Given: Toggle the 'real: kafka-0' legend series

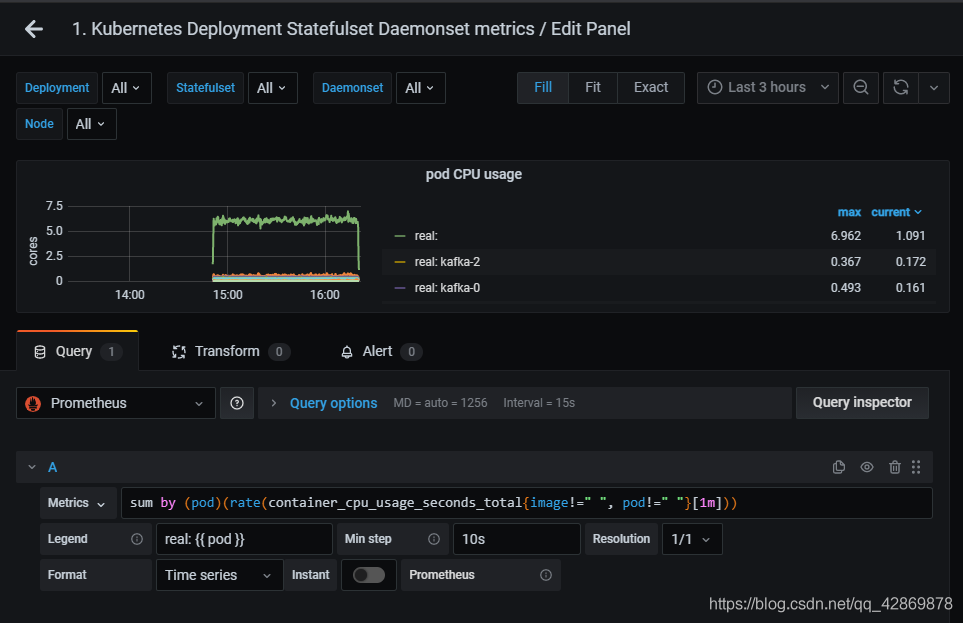Looking at the screenshot, I should click(x=447, y=288).
